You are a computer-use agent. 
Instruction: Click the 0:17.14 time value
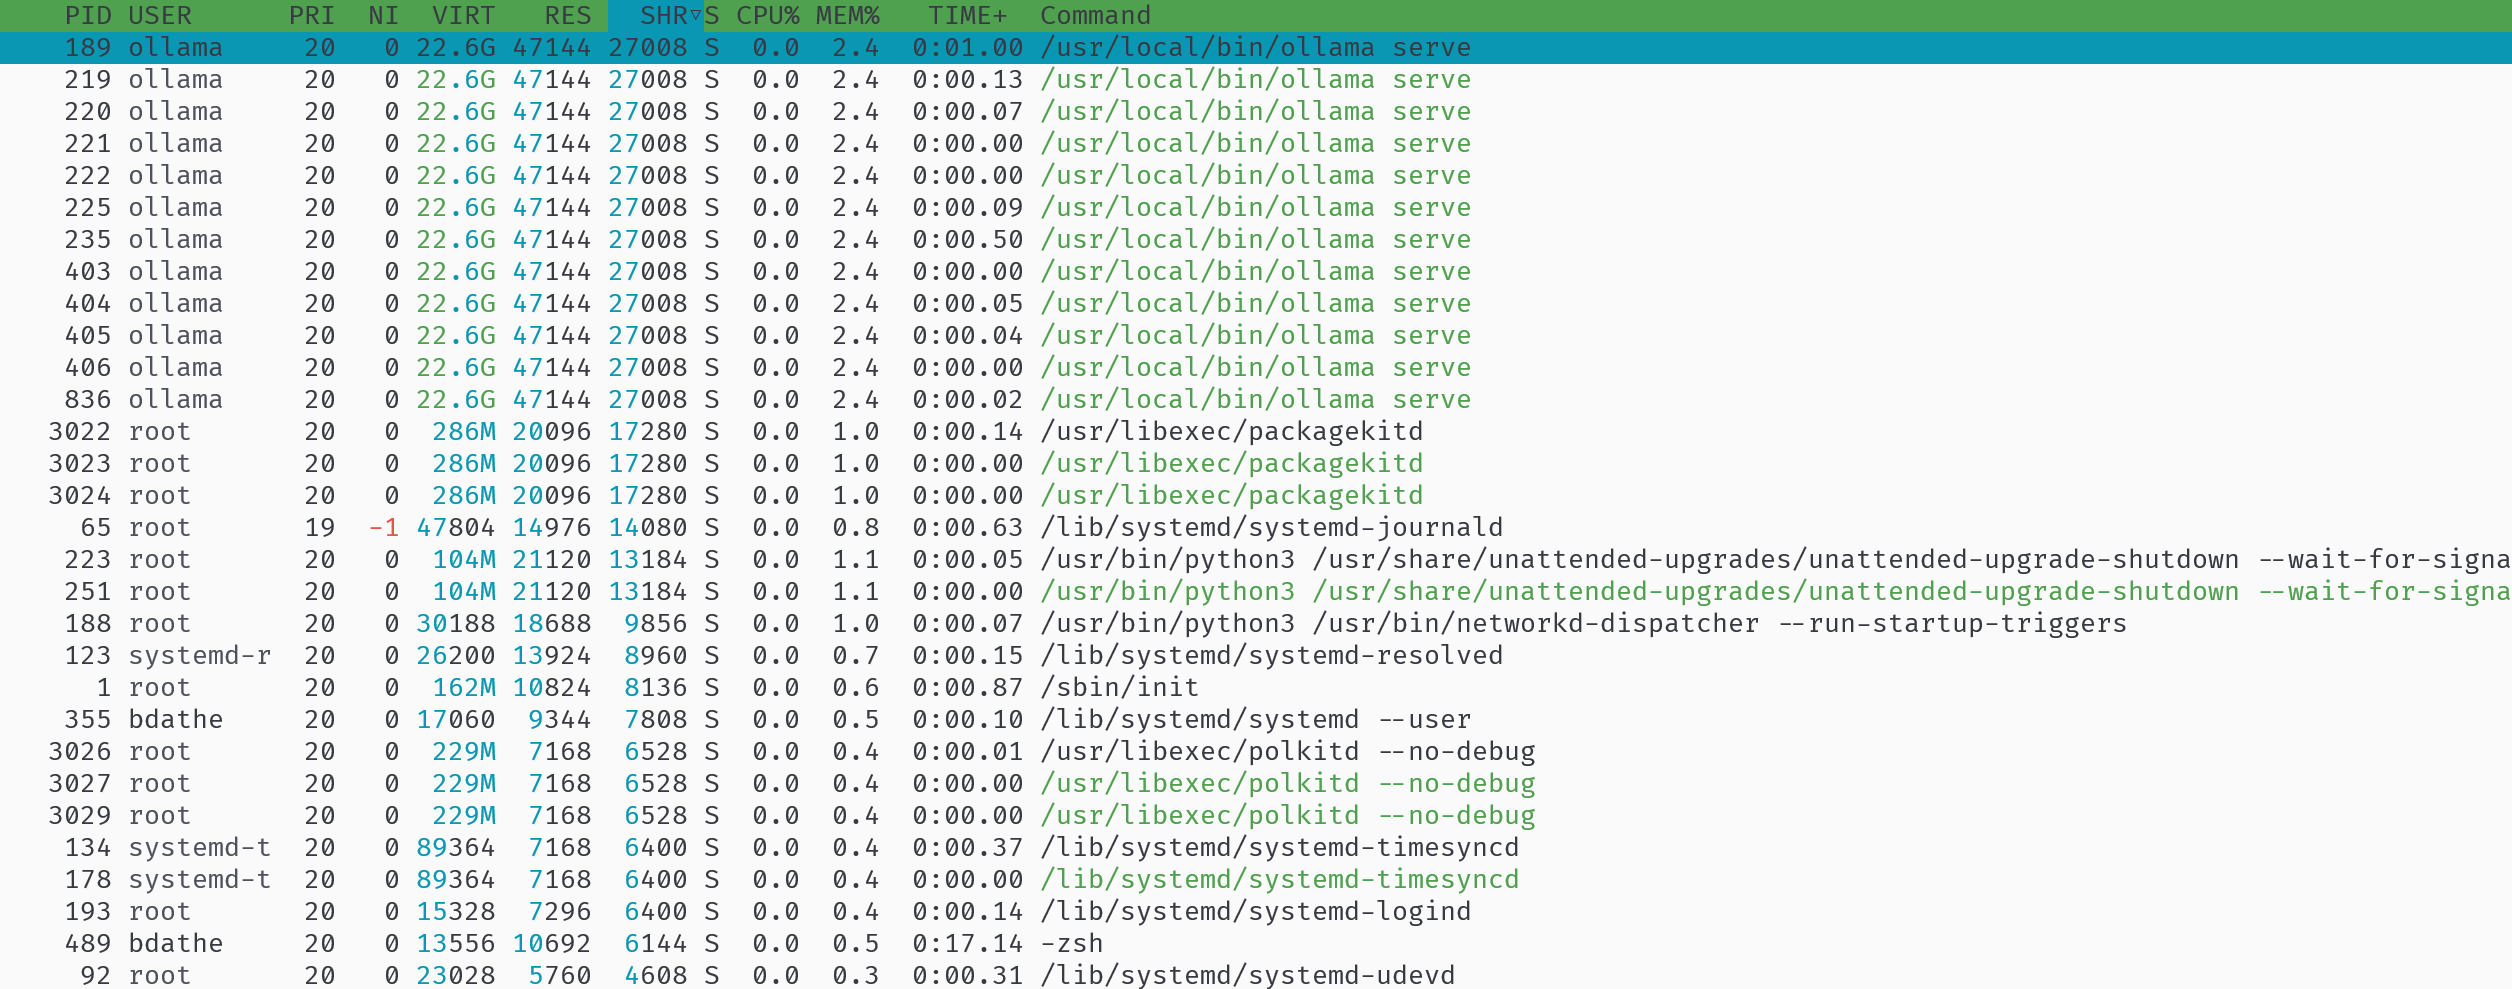[968, 944]
